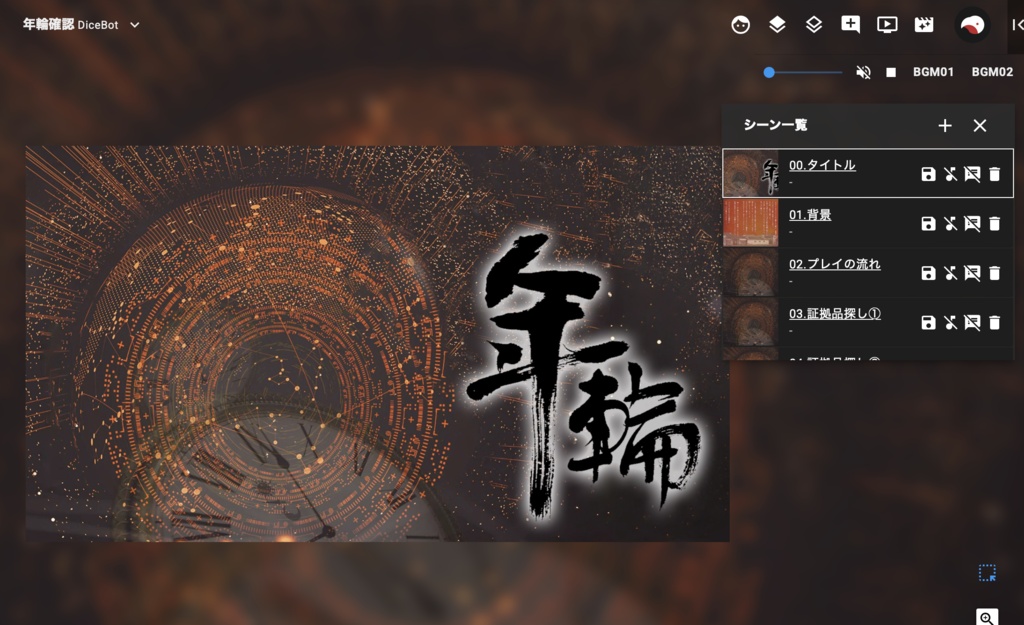Click the filled layers icon in top toolbar
The width and height of the screenshot is (1024, 625).
[776, 25]
